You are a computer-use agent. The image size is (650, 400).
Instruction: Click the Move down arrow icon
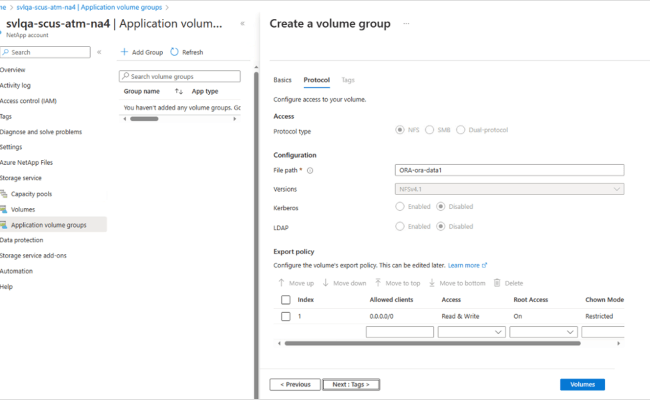point(325,283)
